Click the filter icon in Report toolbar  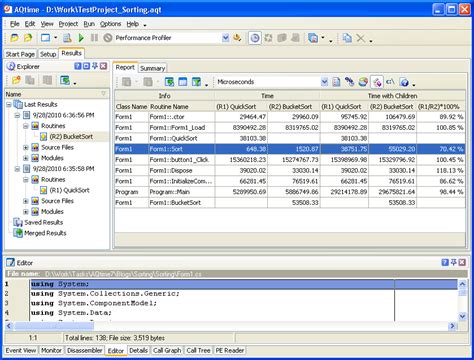[197, 82]
